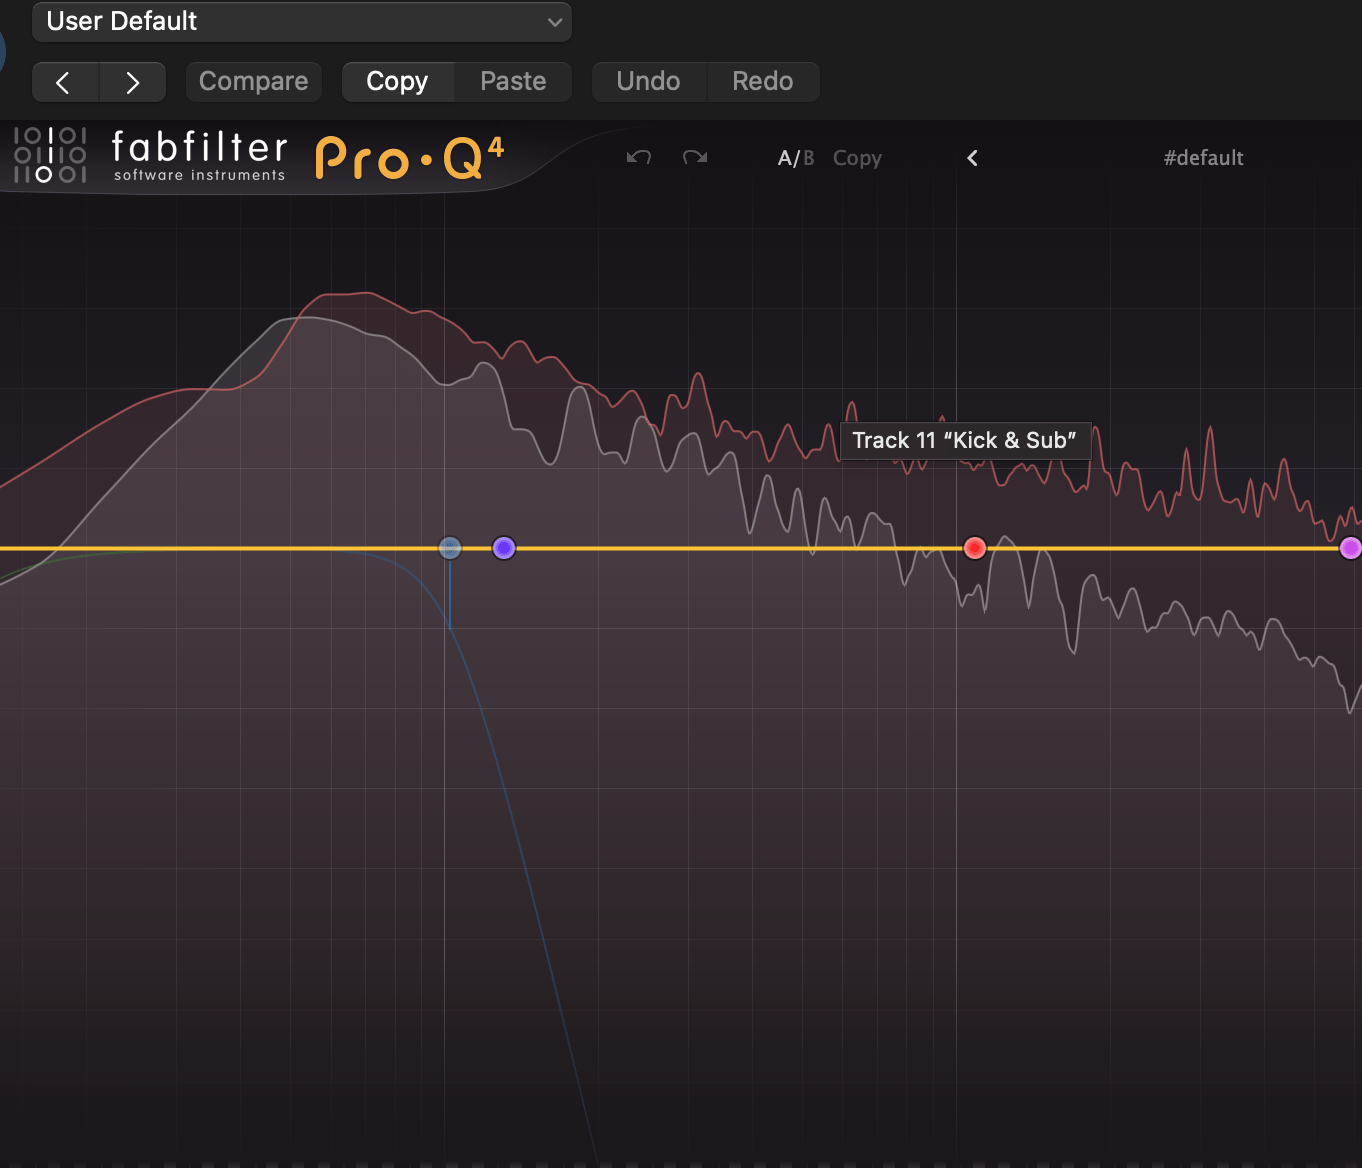
Task: Click the Paste button
Action: 513,82
